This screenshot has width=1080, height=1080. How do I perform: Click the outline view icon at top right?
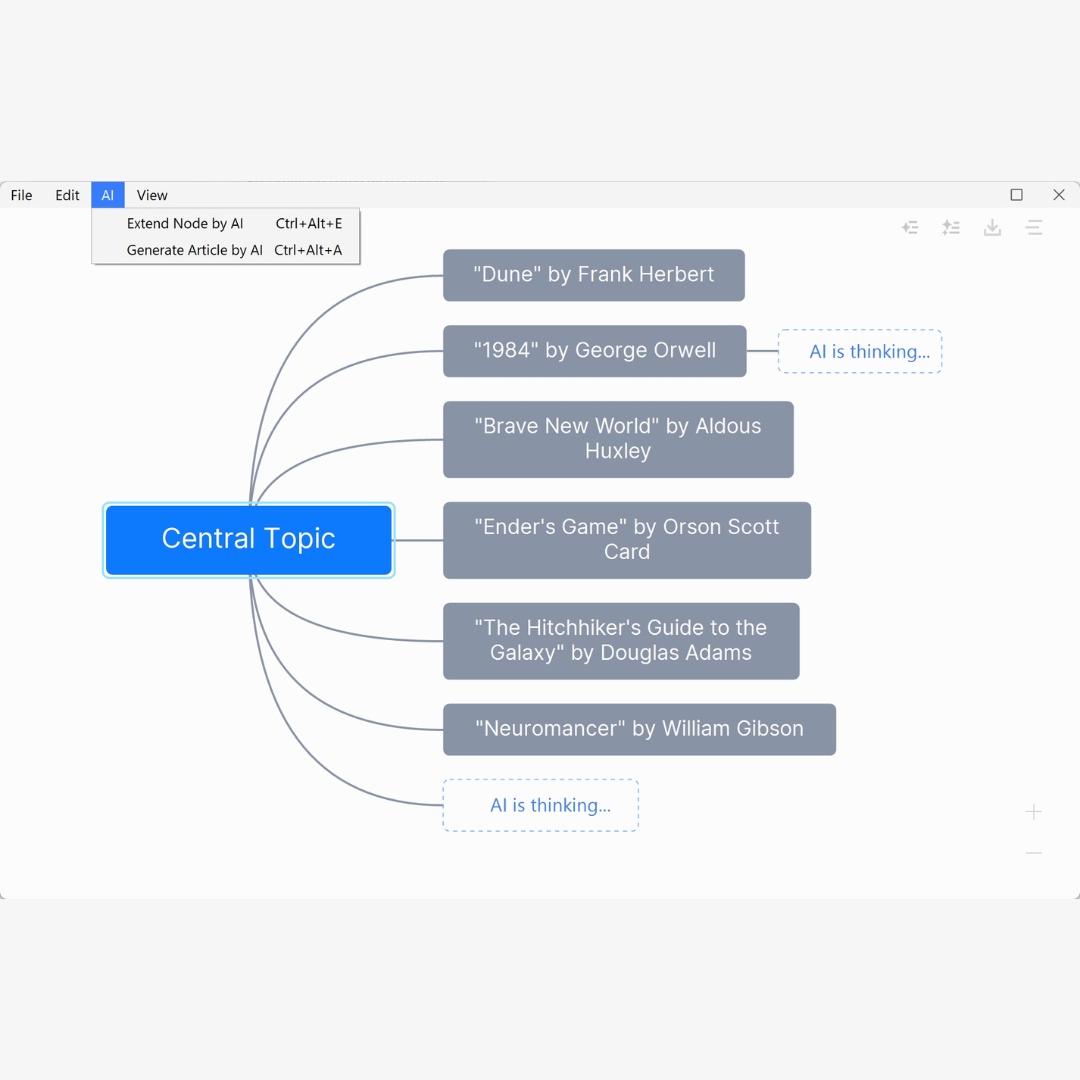tap(1034, 227)
